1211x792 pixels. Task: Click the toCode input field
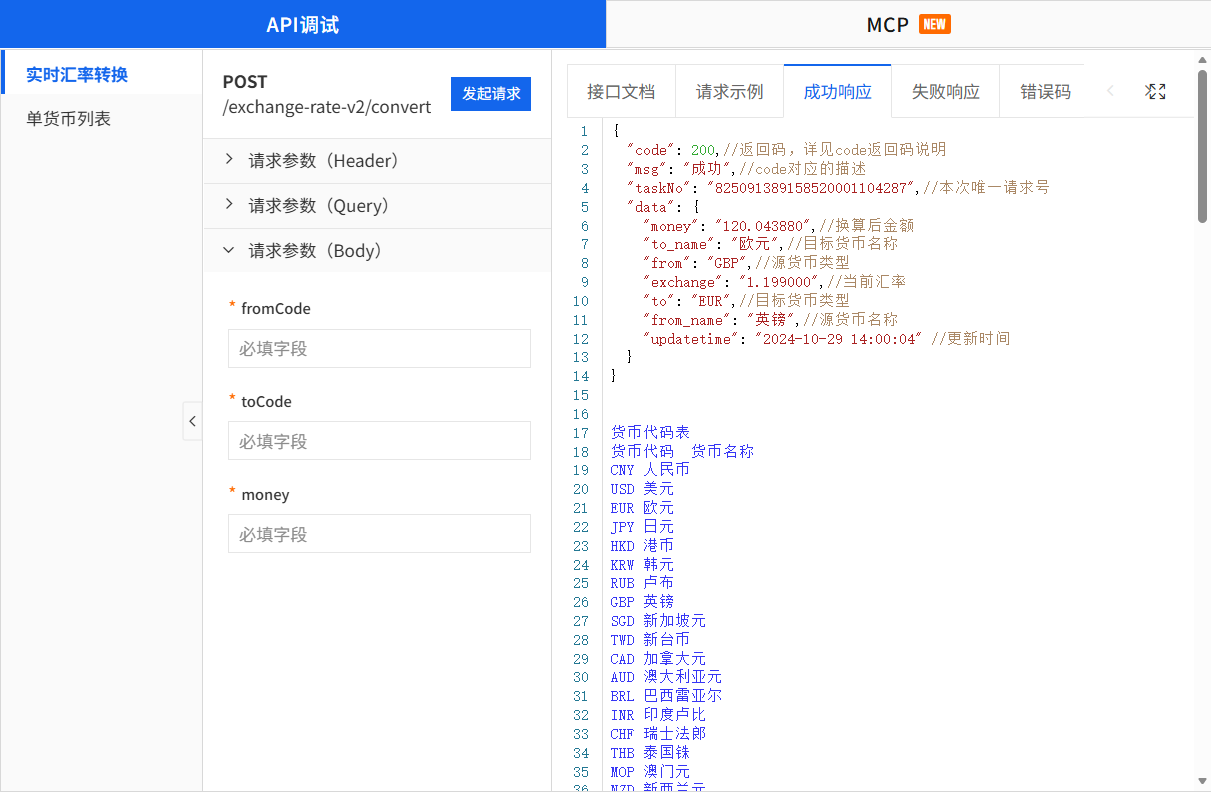point(379,441)
